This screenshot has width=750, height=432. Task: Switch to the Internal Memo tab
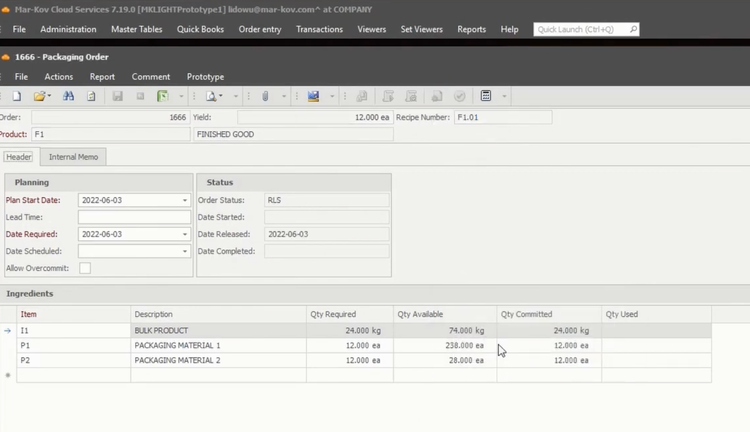pyautogui.click(x=73, y=157)
